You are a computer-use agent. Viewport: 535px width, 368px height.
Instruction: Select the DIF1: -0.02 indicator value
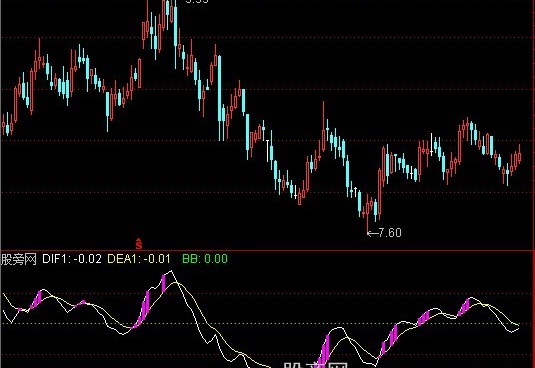click(x=72, y=259)
